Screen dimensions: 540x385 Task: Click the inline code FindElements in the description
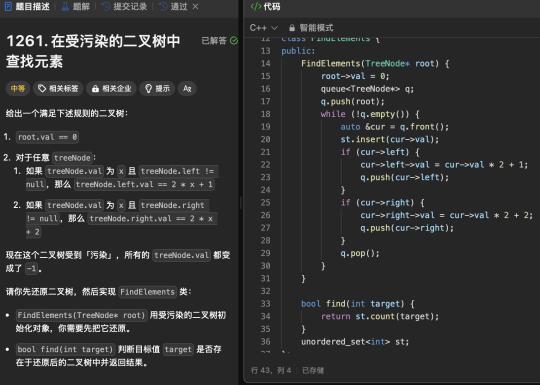(147, 292)
